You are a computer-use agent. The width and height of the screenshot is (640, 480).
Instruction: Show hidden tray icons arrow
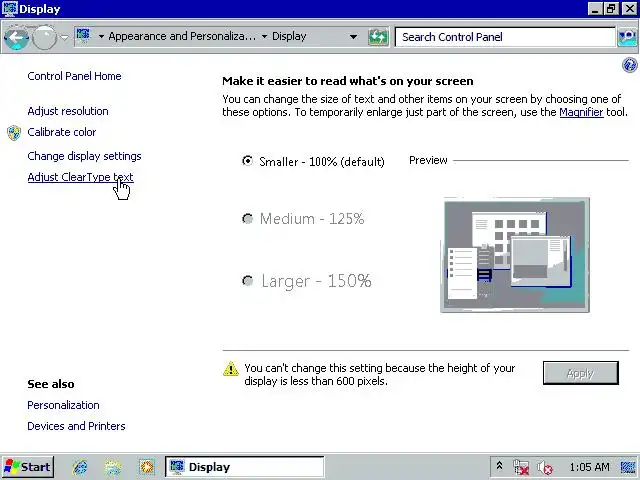[x=499, y=466]
